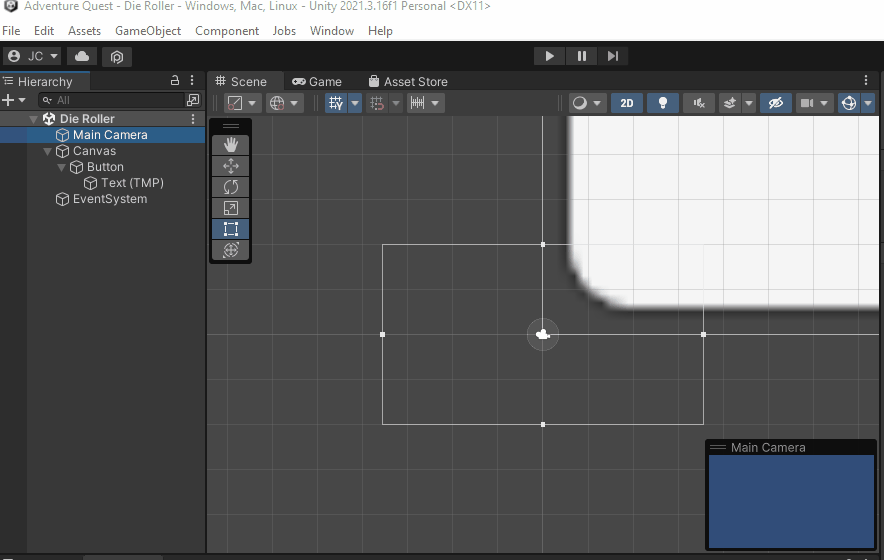Toggle scene lighting bulb

662,103
